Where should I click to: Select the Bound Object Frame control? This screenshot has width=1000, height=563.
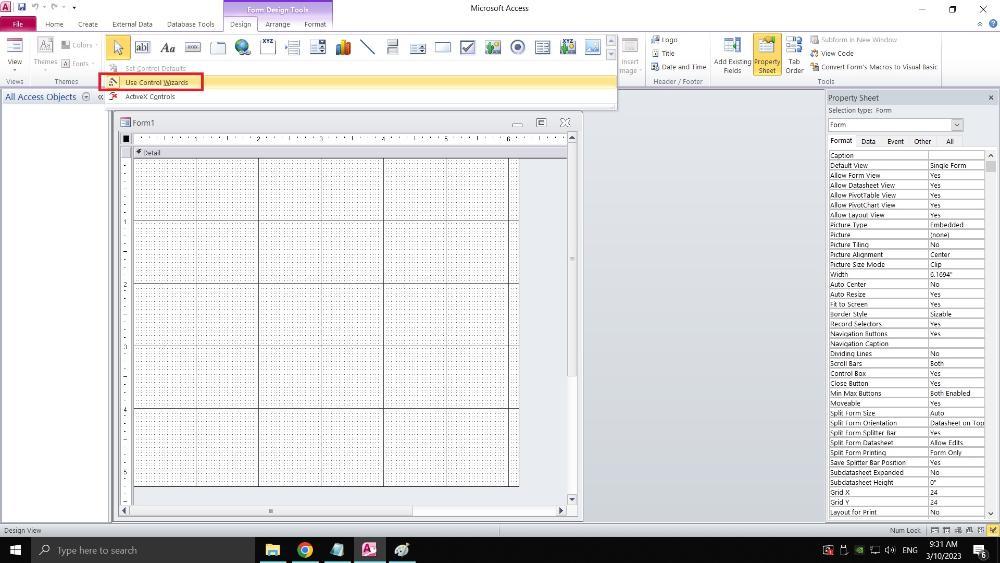click(568, 47)
